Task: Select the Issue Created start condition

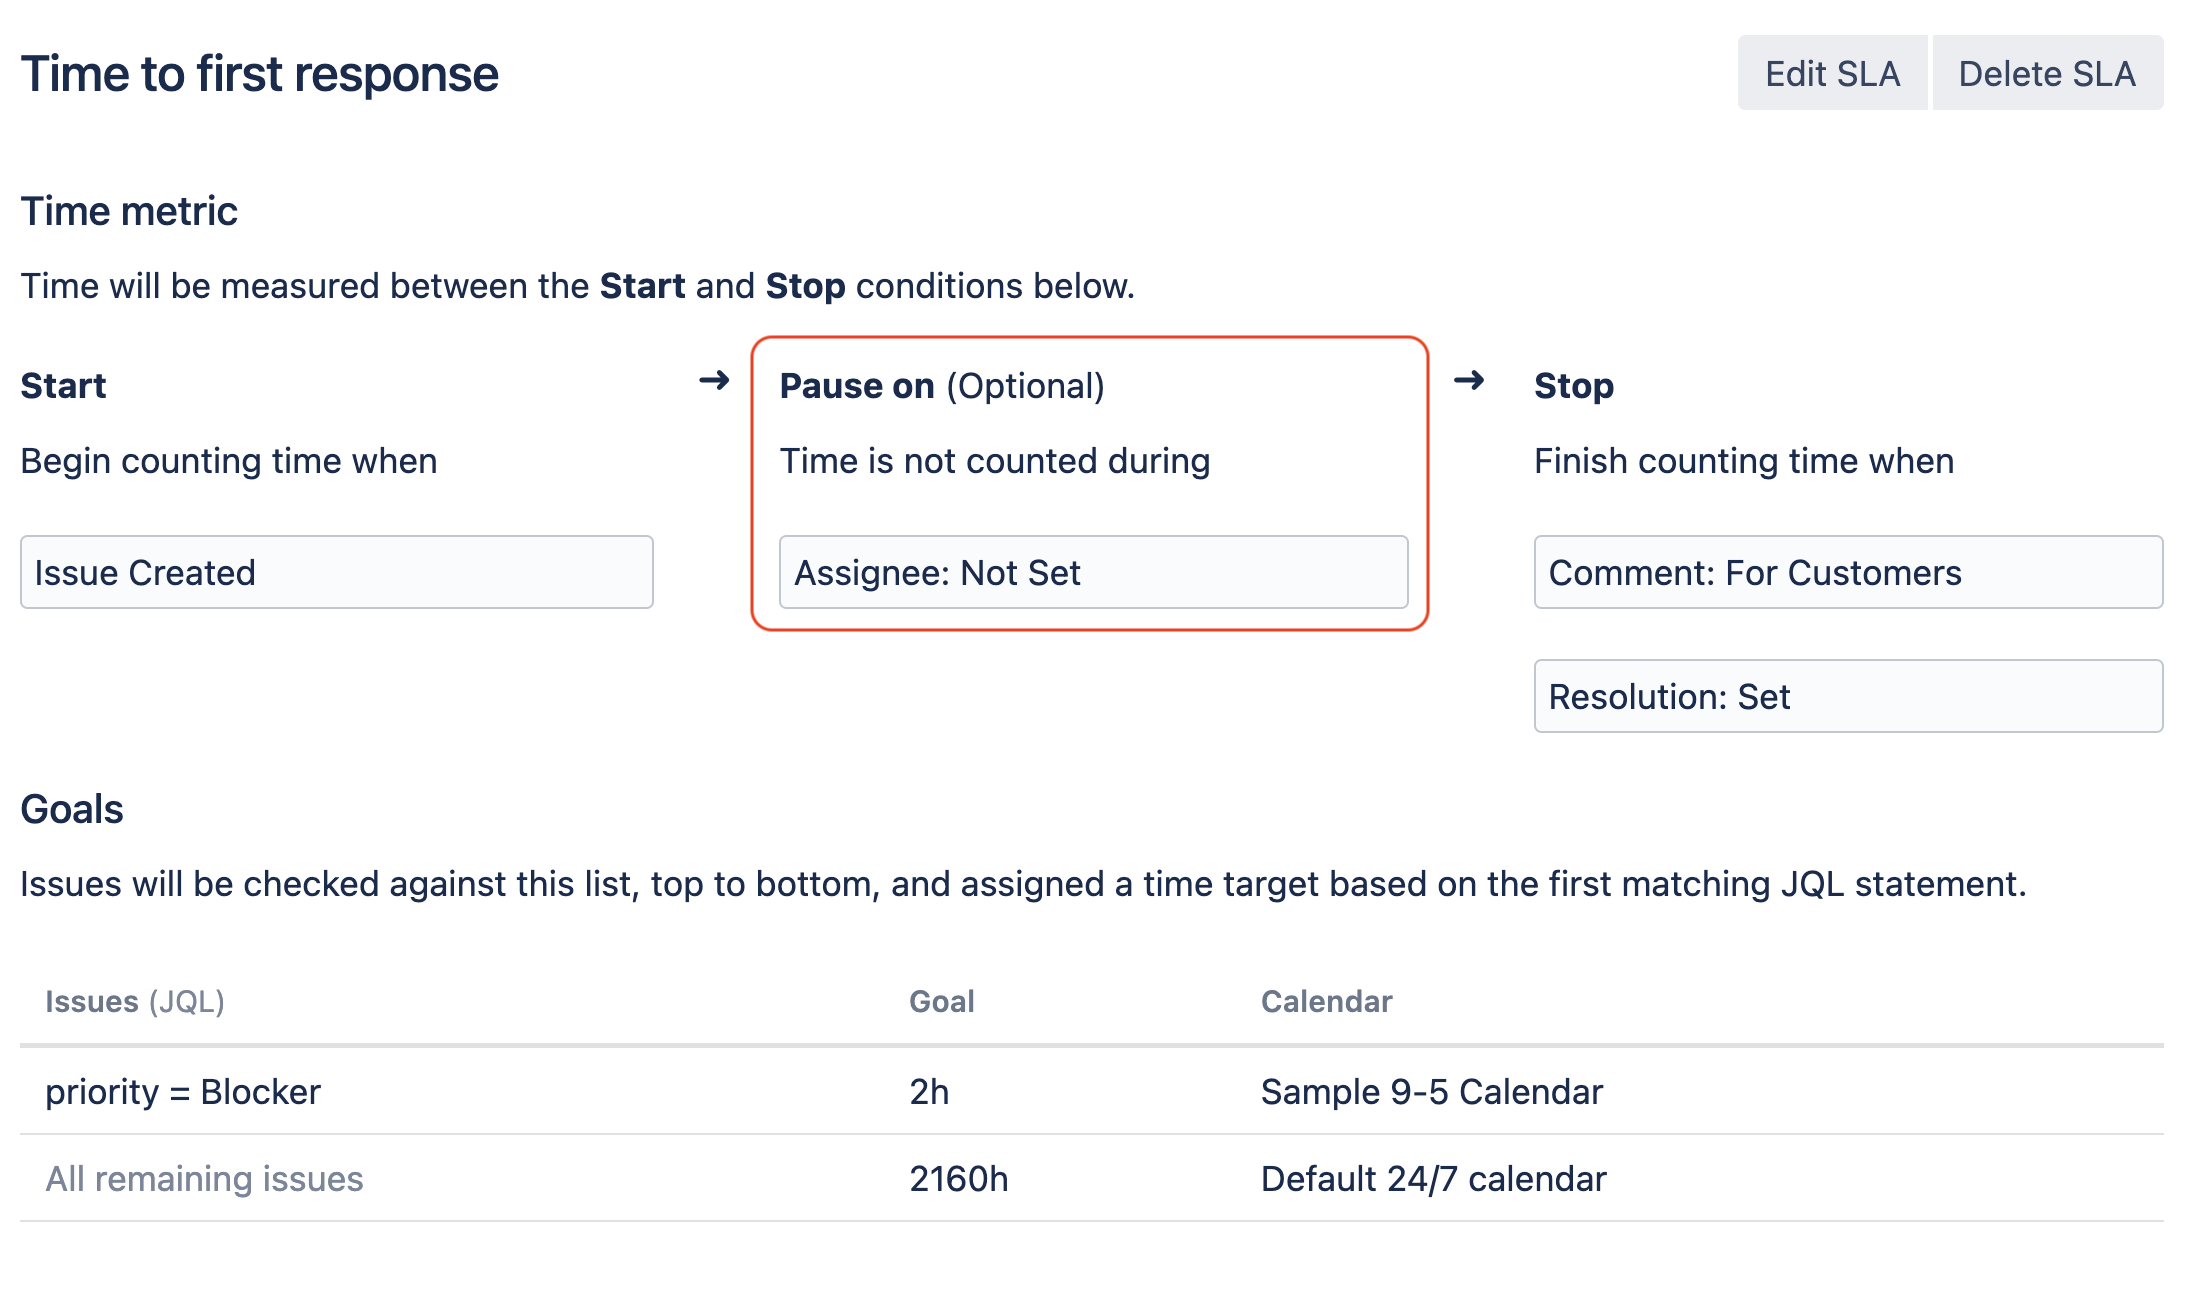Action: 337,573
